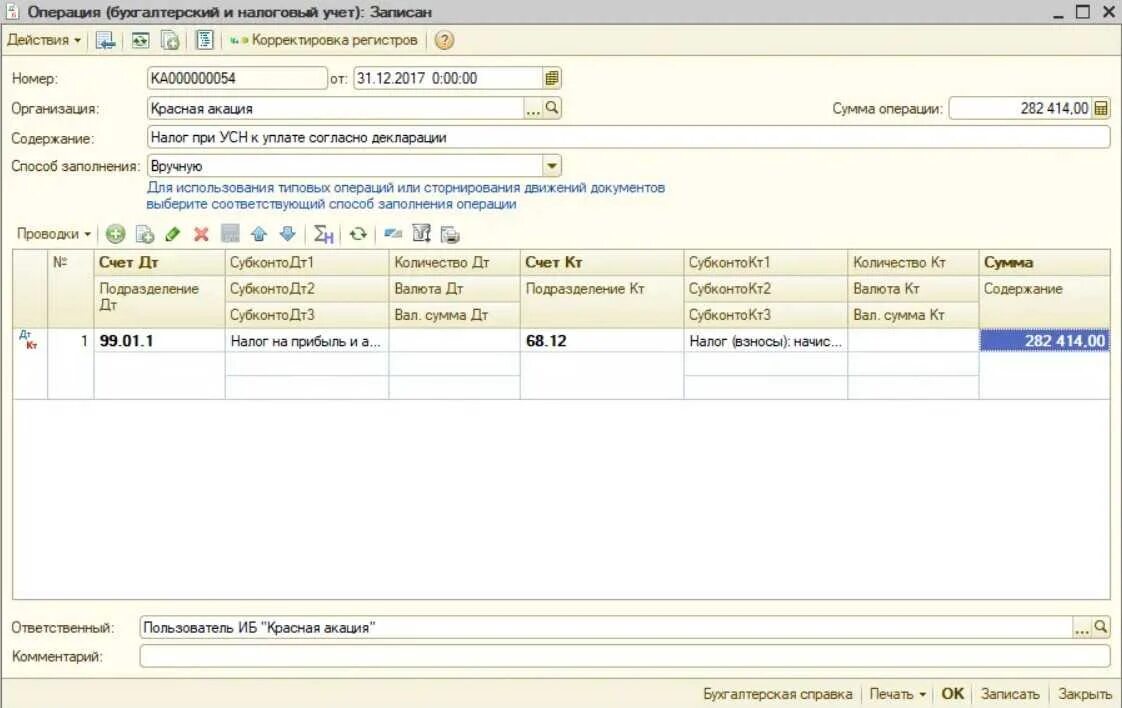Screen dimensions: 1122x708
Task: Click the refresh arrows icon in Проводки toolbar
Action: coord(358,234)
